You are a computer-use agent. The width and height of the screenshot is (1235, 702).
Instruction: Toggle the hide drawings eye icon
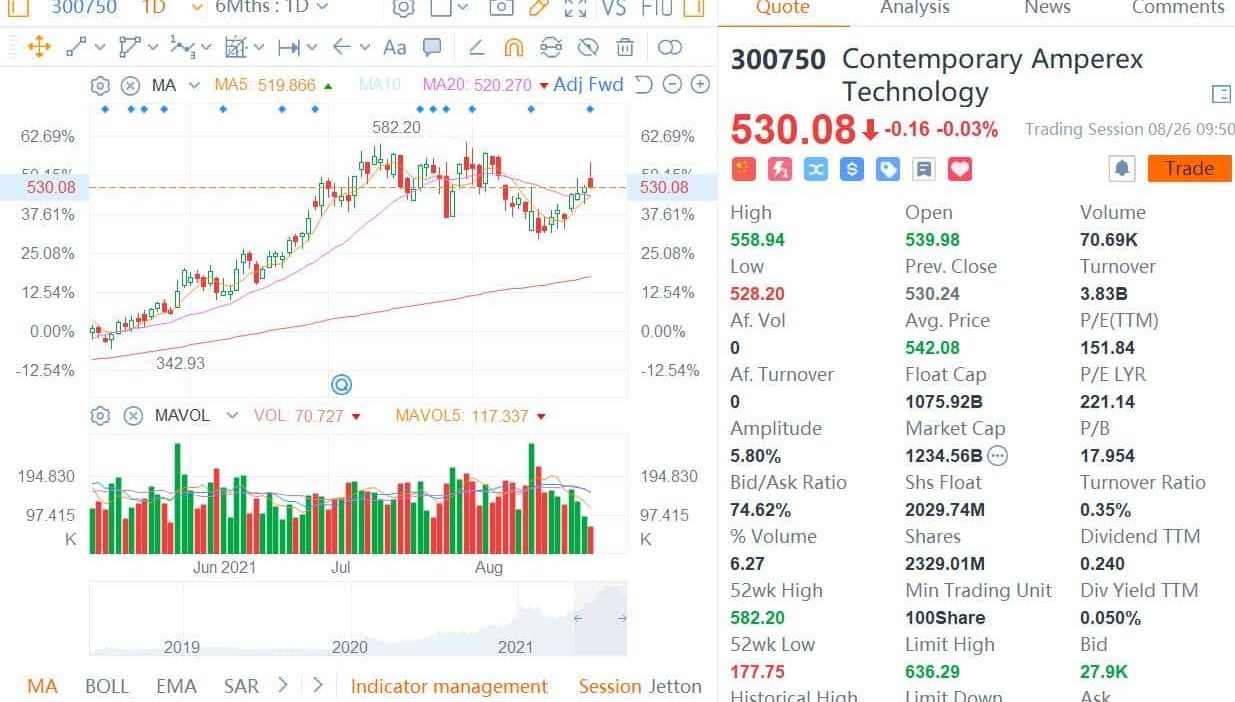[x=589, y=47]
